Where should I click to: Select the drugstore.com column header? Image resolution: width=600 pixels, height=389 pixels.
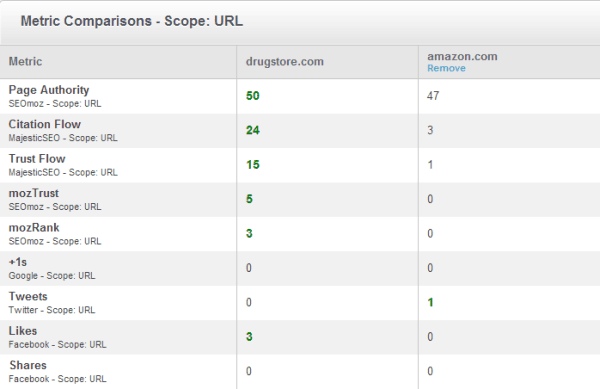tap(285, 61)
